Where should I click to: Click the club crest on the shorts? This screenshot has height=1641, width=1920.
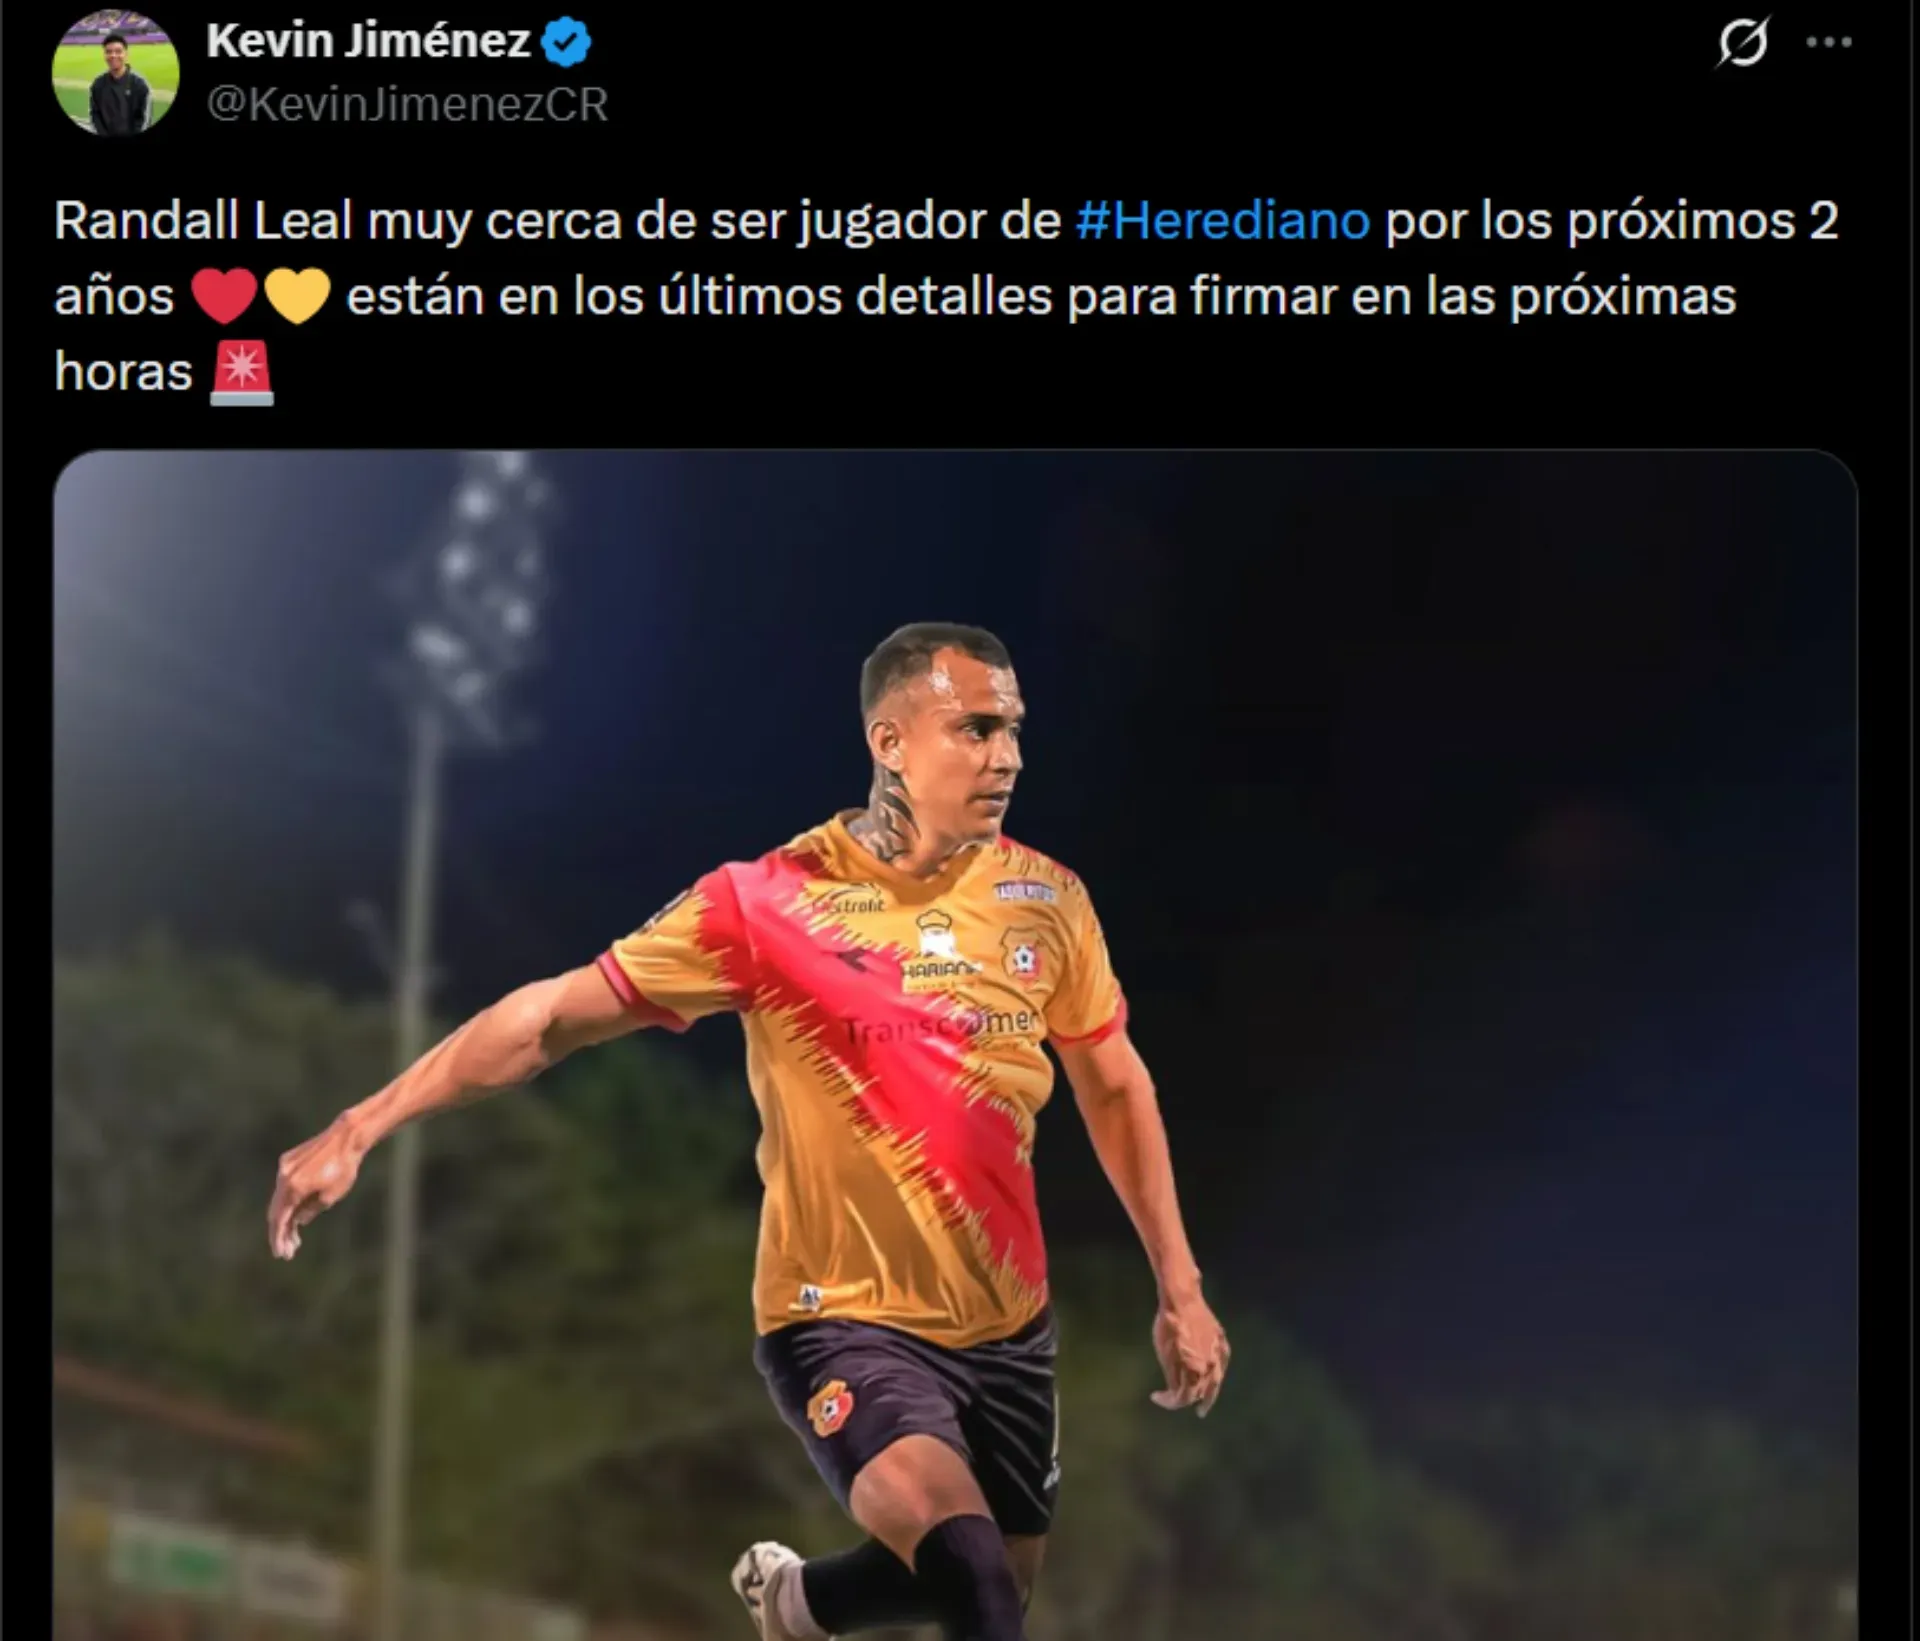click(830, 1409)
